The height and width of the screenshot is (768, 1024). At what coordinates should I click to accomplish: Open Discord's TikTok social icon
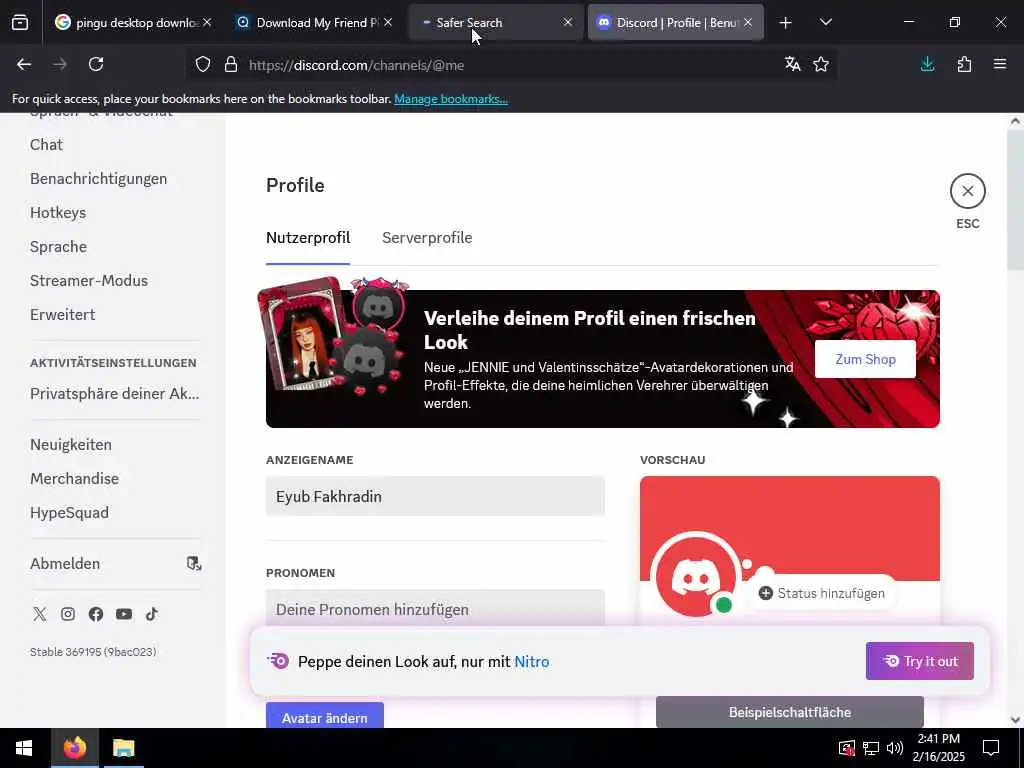(x=152, y=614)
